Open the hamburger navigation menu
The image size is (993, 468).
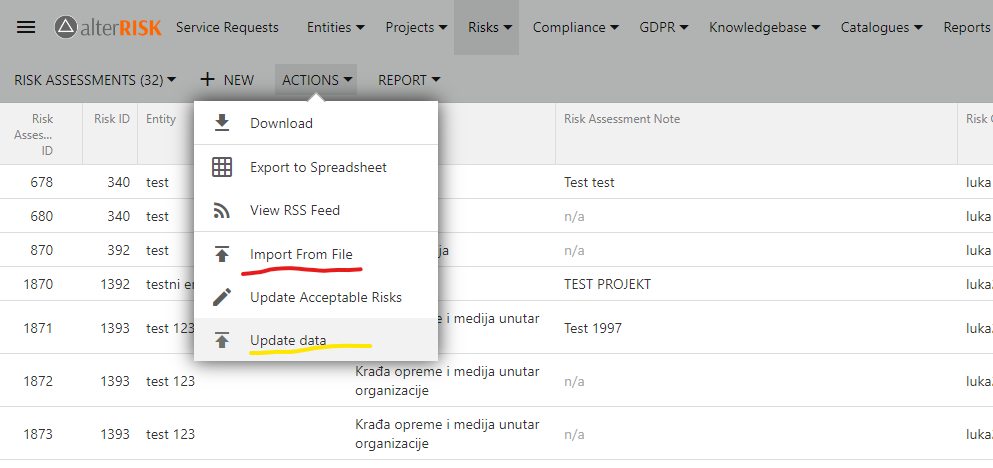pyautogui.click(x=26, y=27)
